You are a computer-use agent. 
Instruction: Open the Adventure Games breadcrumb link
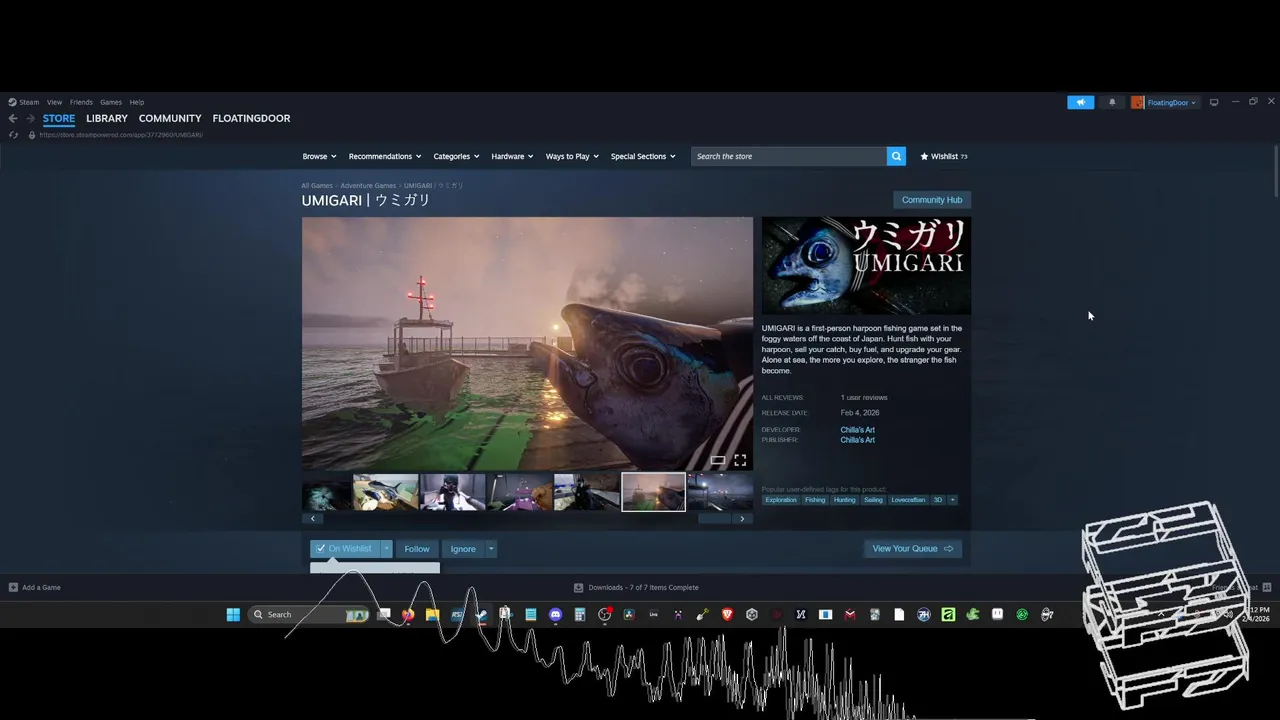368,185
